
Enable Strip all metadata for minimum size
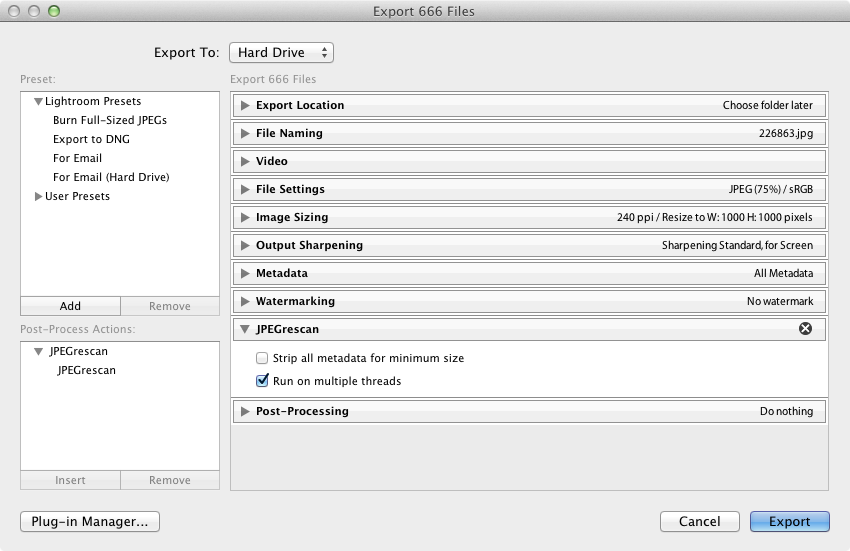pos(262,358)
